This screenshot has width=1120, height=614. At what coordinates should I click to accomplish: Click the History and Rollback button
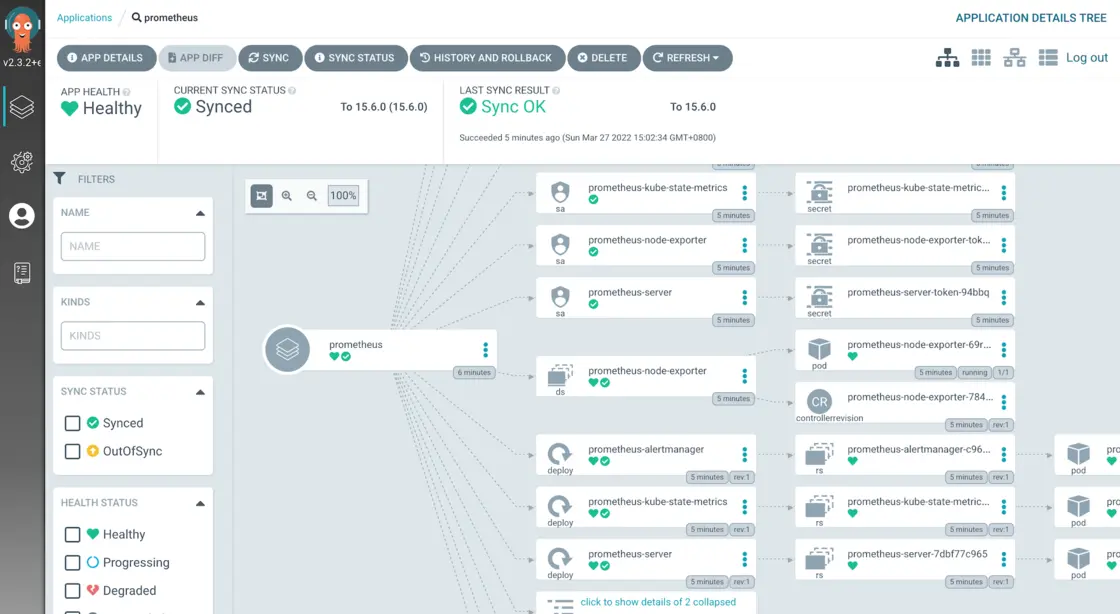[487, 58]
